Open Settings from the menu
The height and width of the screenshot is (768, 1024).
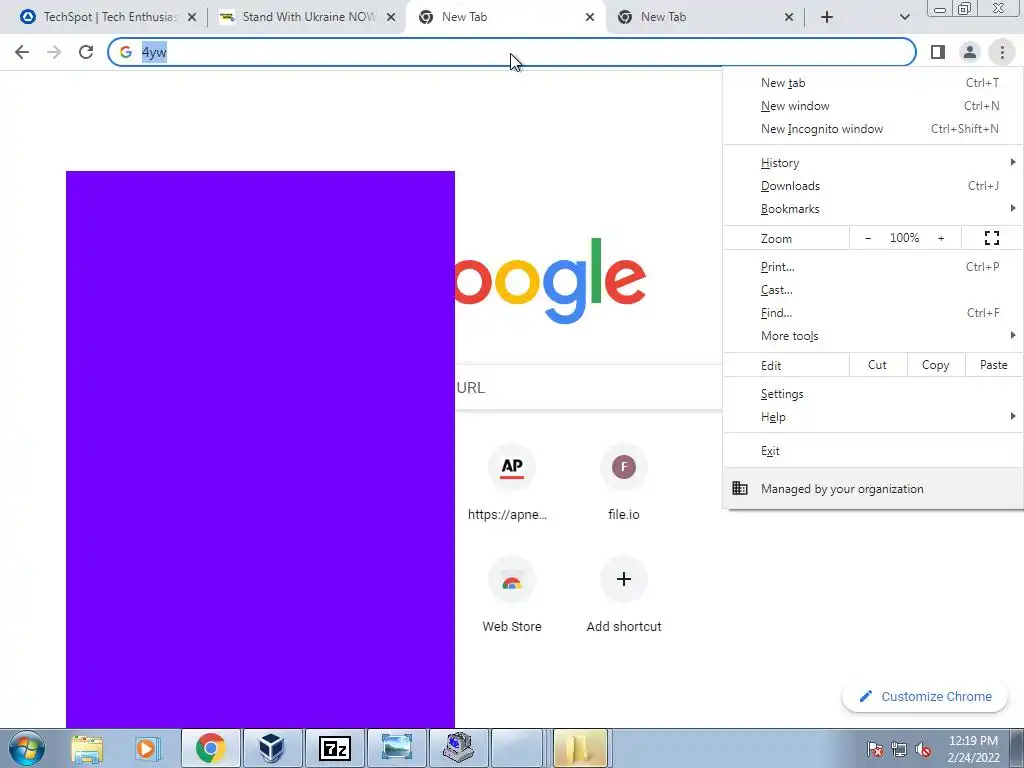pos(873,394)
